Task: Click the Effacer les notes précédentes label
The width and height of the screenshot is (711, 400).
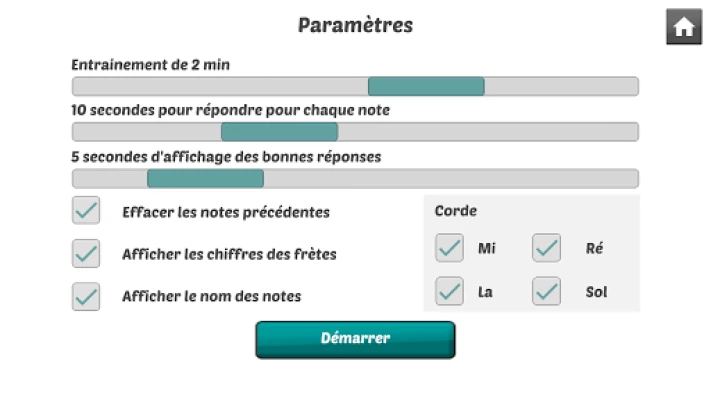Action: pyautogui.click(x=225, y=212)
